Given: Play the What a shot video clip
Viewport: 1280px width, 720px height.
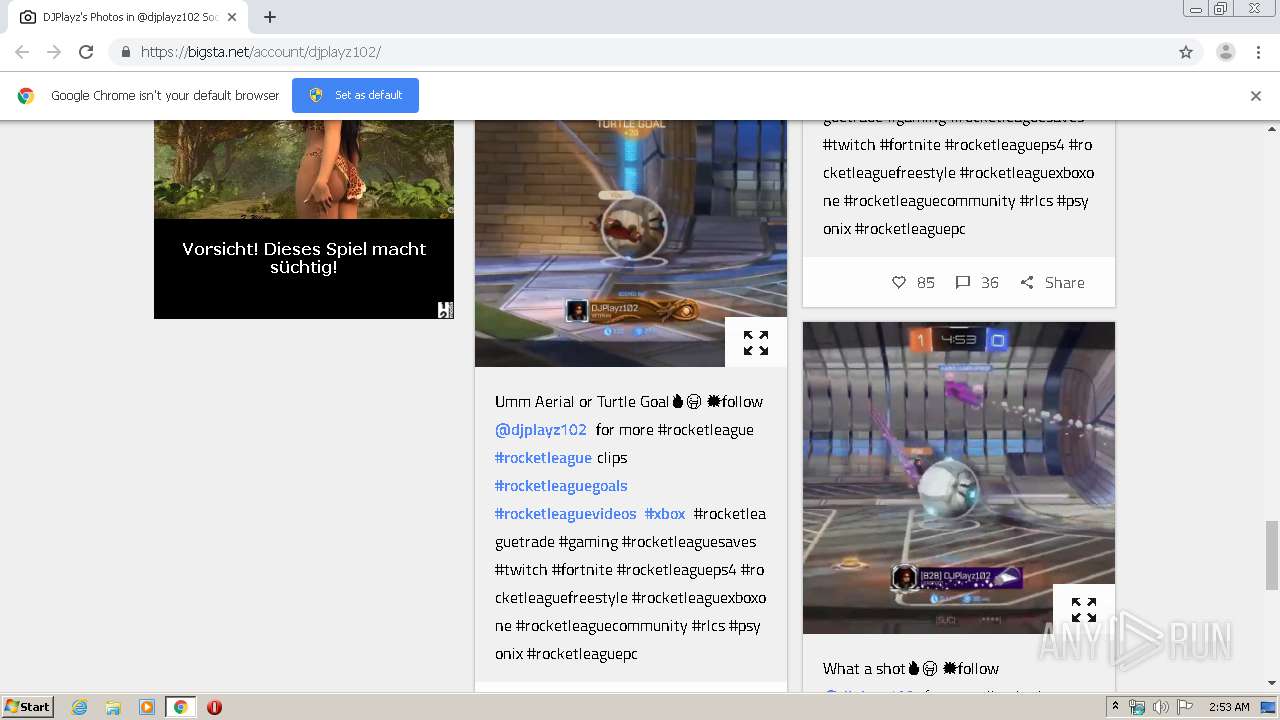Looking at the screenshot, I should click(x=959, y=477).
